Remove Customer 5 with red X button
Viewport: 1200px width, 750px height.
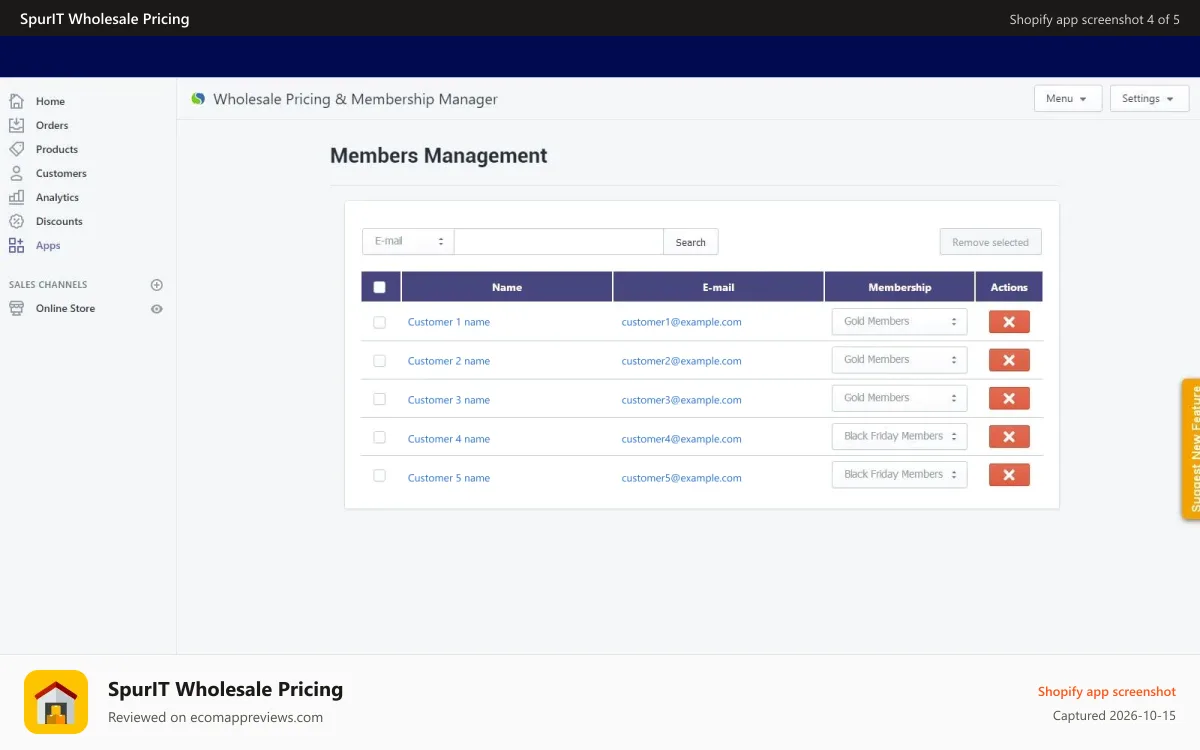pos(1009,475)
